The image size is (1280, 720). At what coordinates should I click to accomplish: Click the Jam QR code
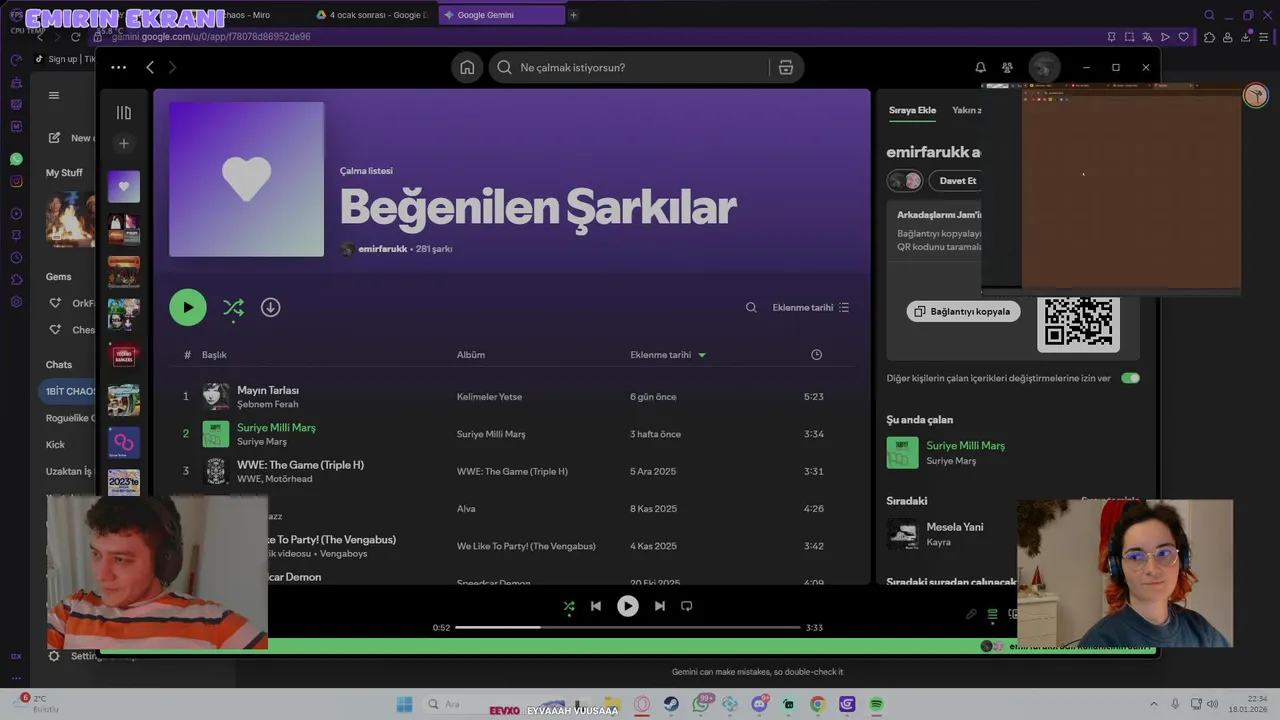(x=1078, y=322)
